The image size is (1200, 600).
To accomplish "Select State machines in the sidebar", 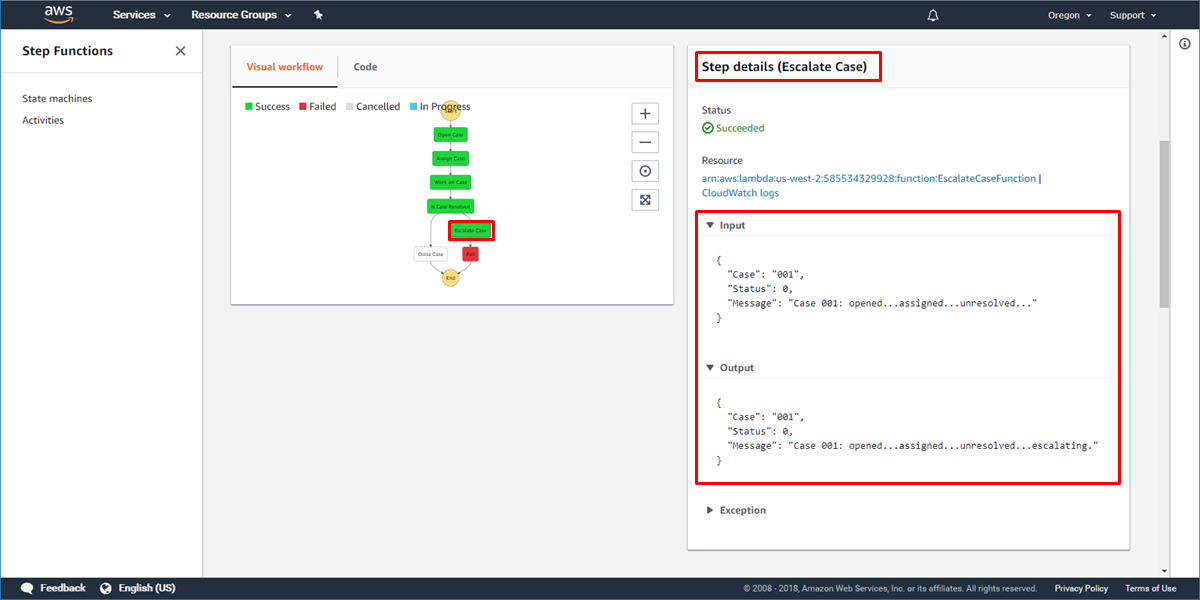I will (x=56, y=98).
